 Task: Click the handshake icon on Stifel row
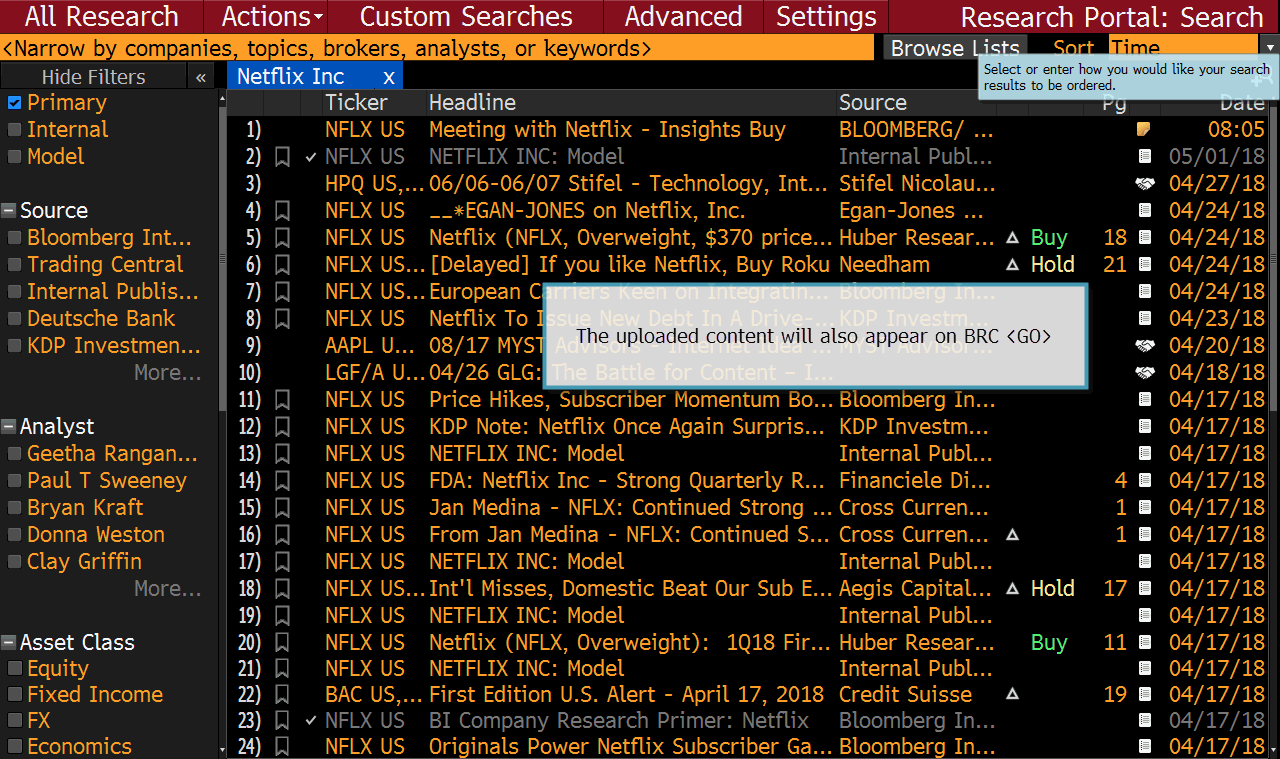(x=1145, y=184)
